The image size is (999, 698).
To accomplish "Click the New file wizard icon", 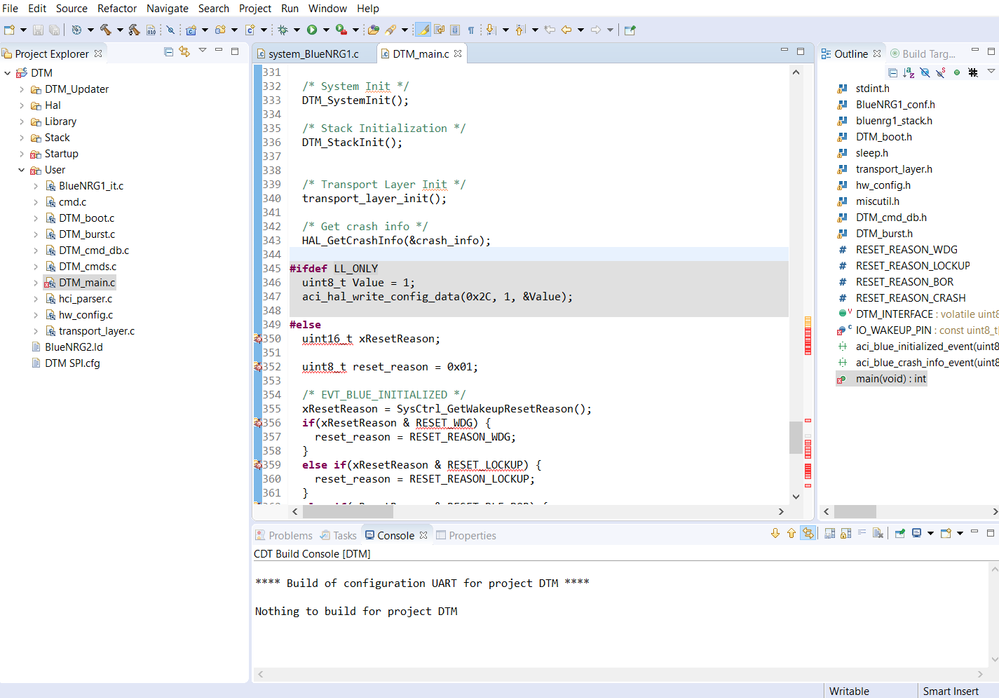I will 9,30.
